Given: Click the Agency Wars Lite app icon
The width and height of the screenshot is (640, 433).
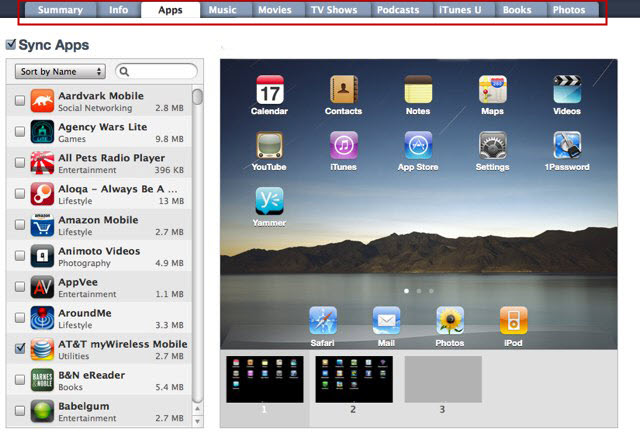Looking at the screenshot, I should click(x=42, y=131).
